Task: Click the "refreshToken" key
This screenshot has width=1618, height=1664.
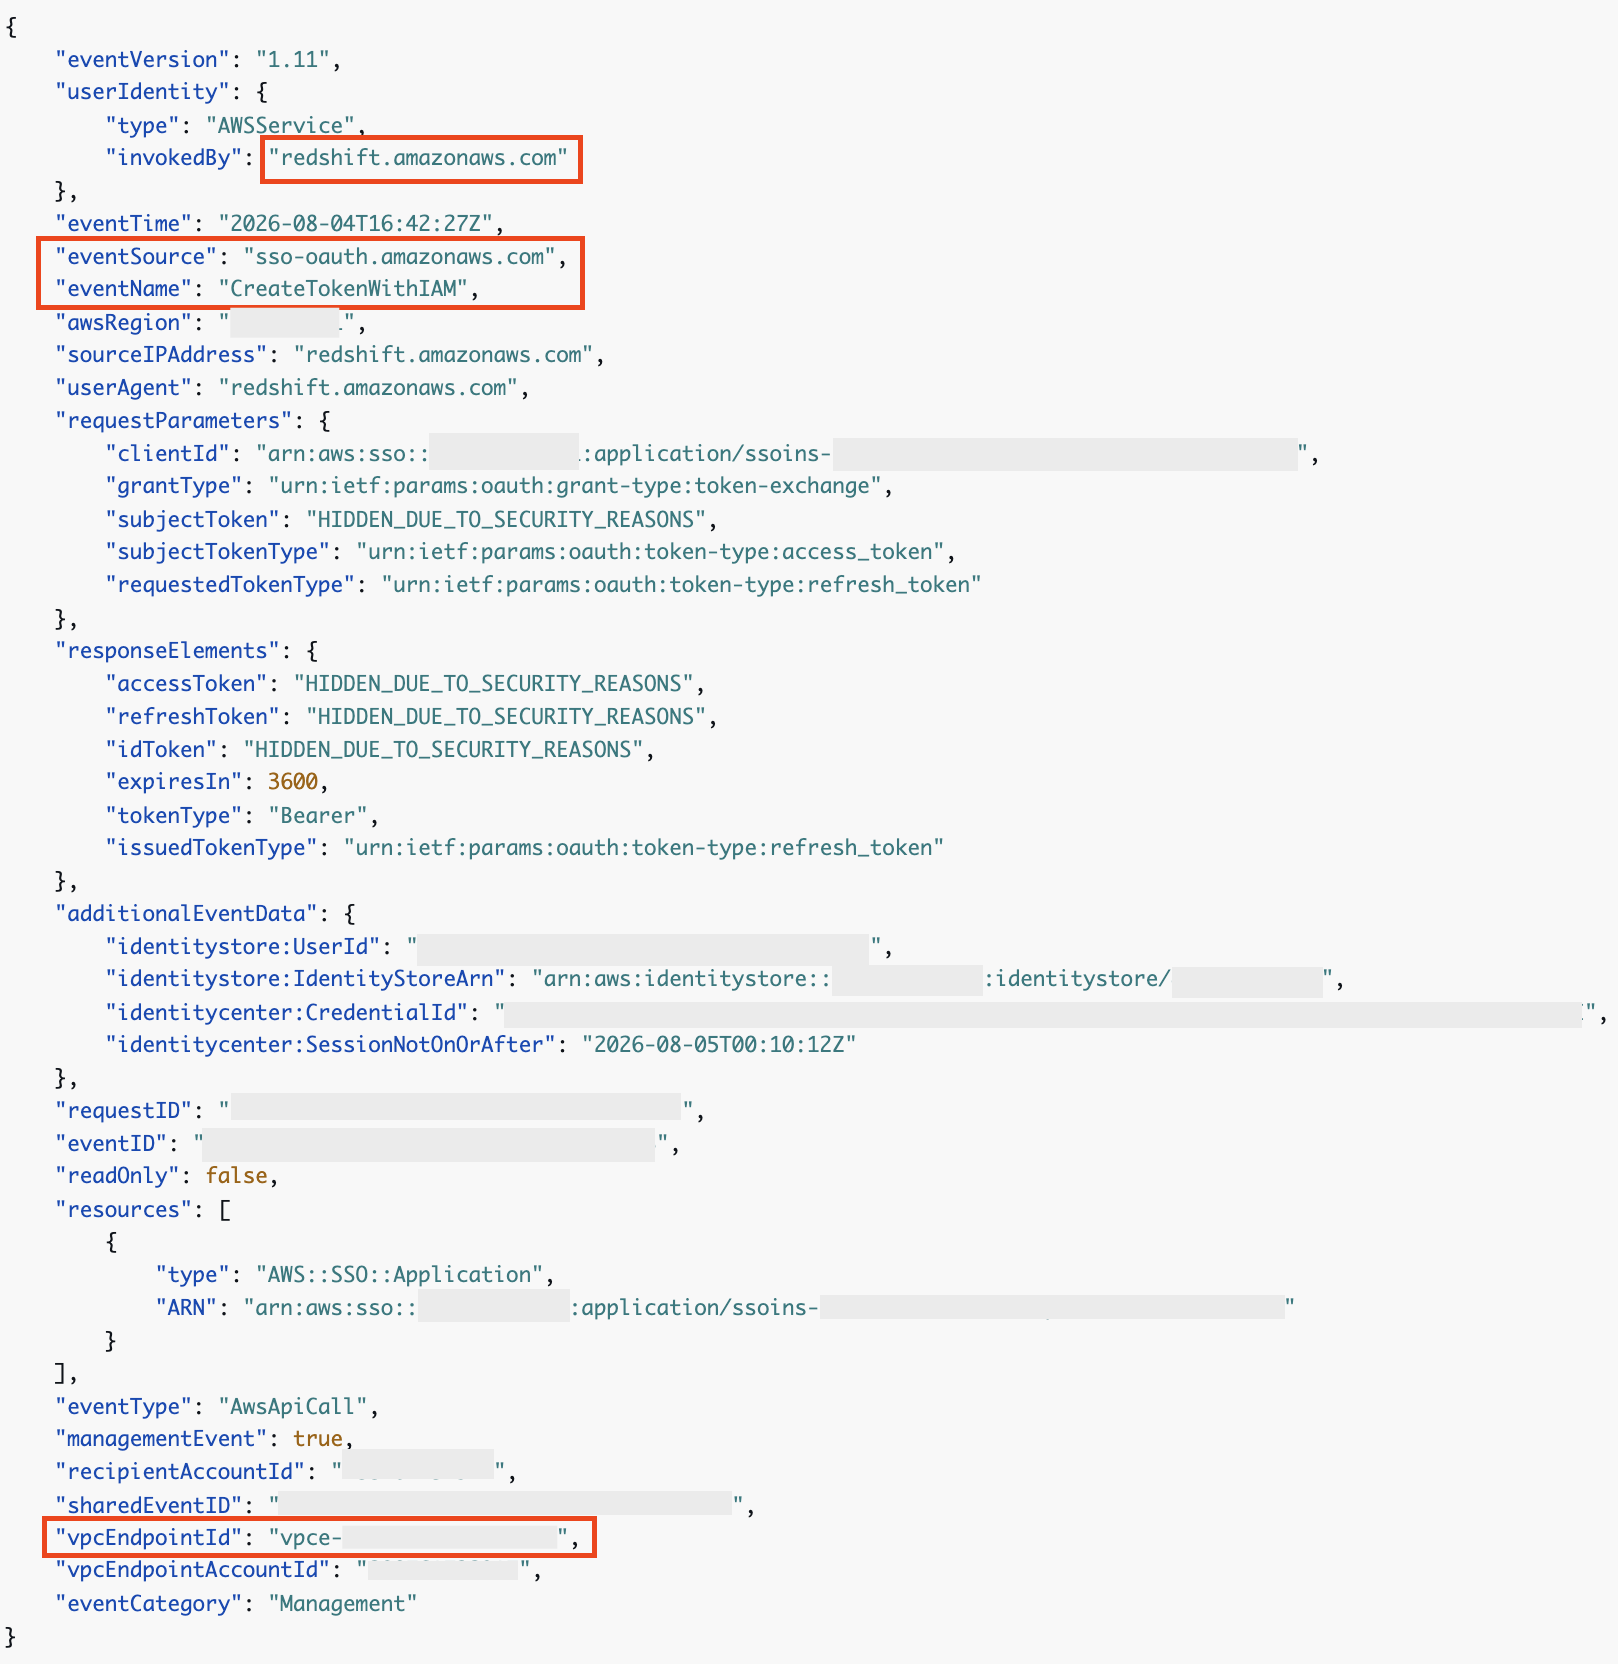Action: click(x=193, y=717)
